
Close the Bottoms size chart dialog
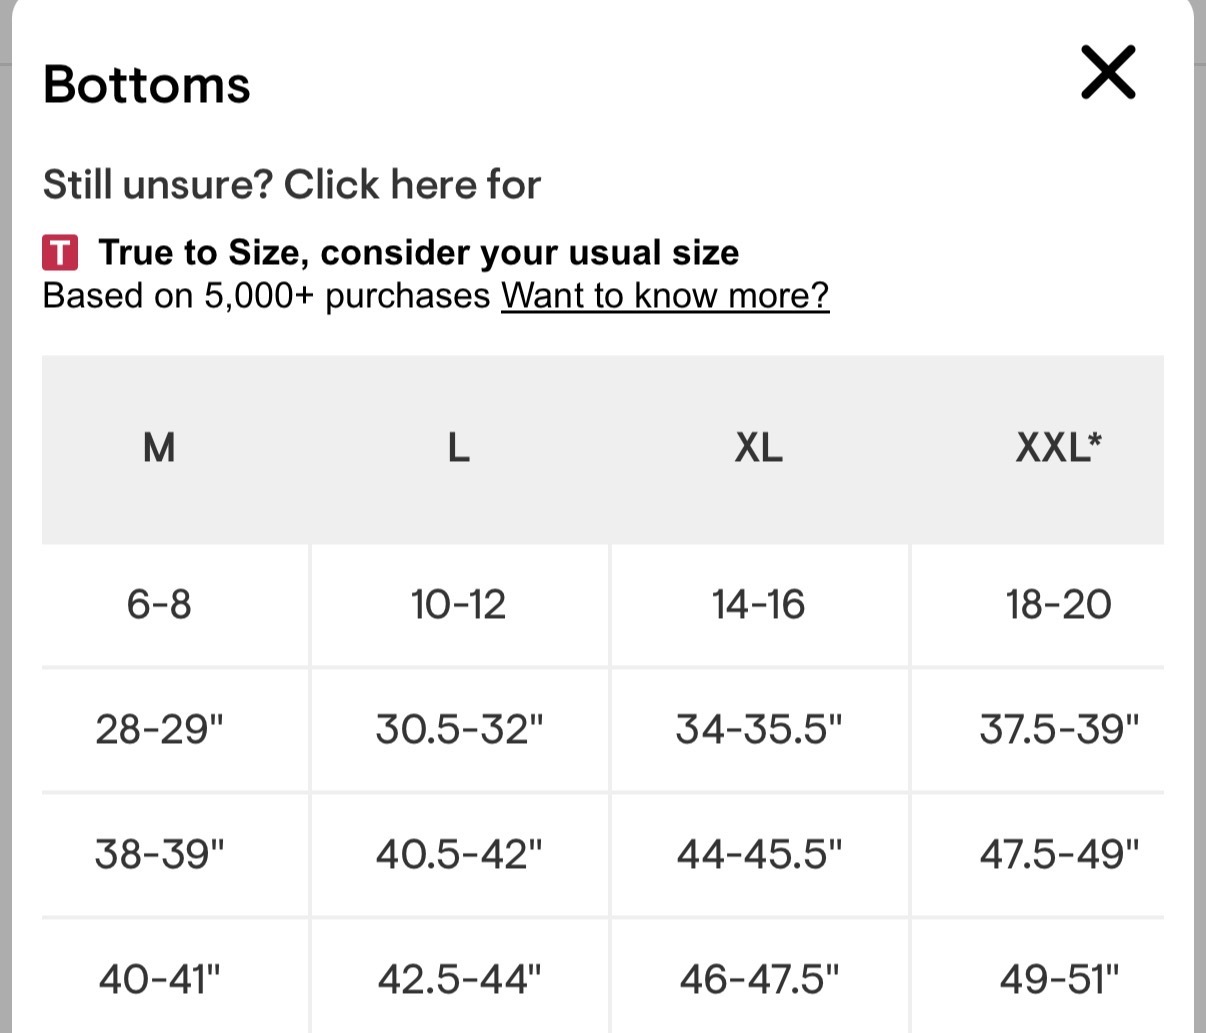point(1108,72)
